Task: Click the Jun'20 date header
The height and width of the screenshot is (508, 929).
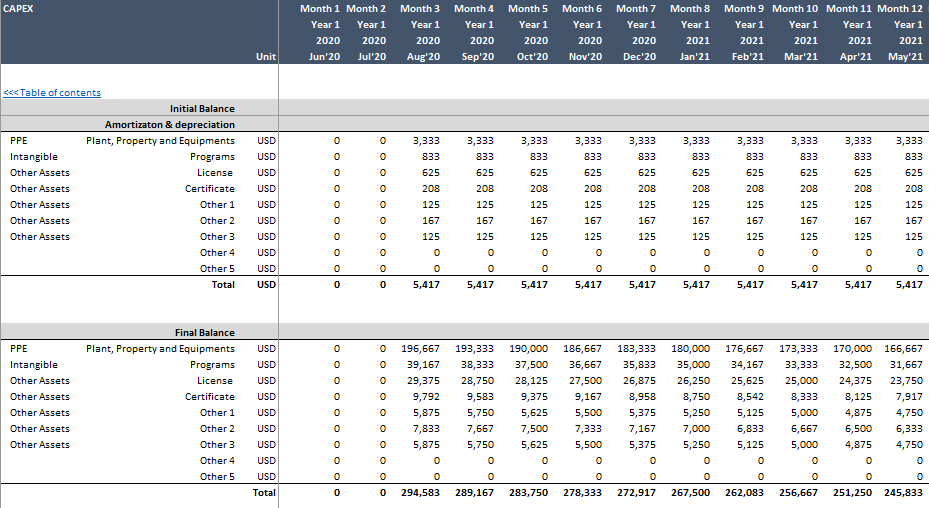Action: (324, 57)
